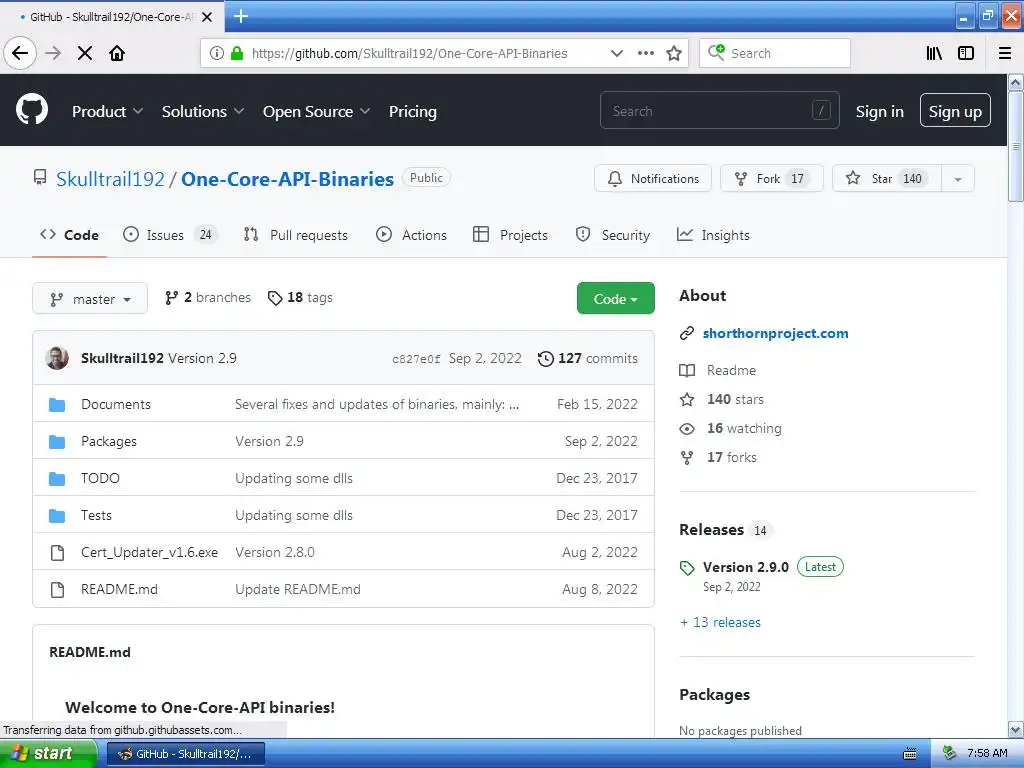The image size is (1024, 768).
Task: Click the README.md file icon in list
Action: click(57, 590)
